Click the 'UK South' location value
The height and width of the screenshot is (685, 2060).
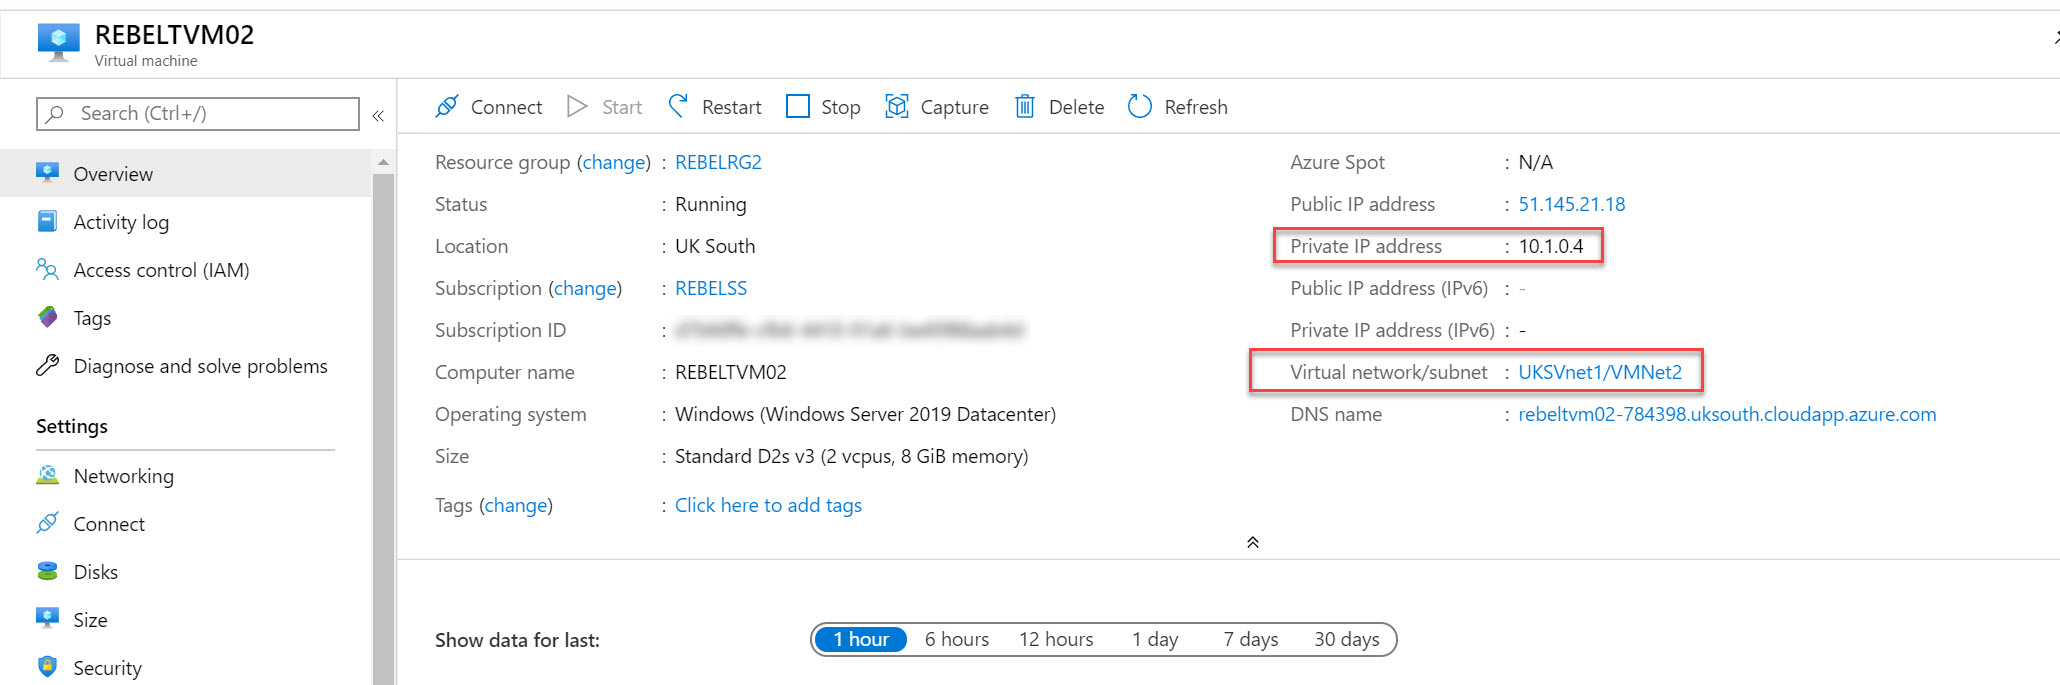point(715,246)
